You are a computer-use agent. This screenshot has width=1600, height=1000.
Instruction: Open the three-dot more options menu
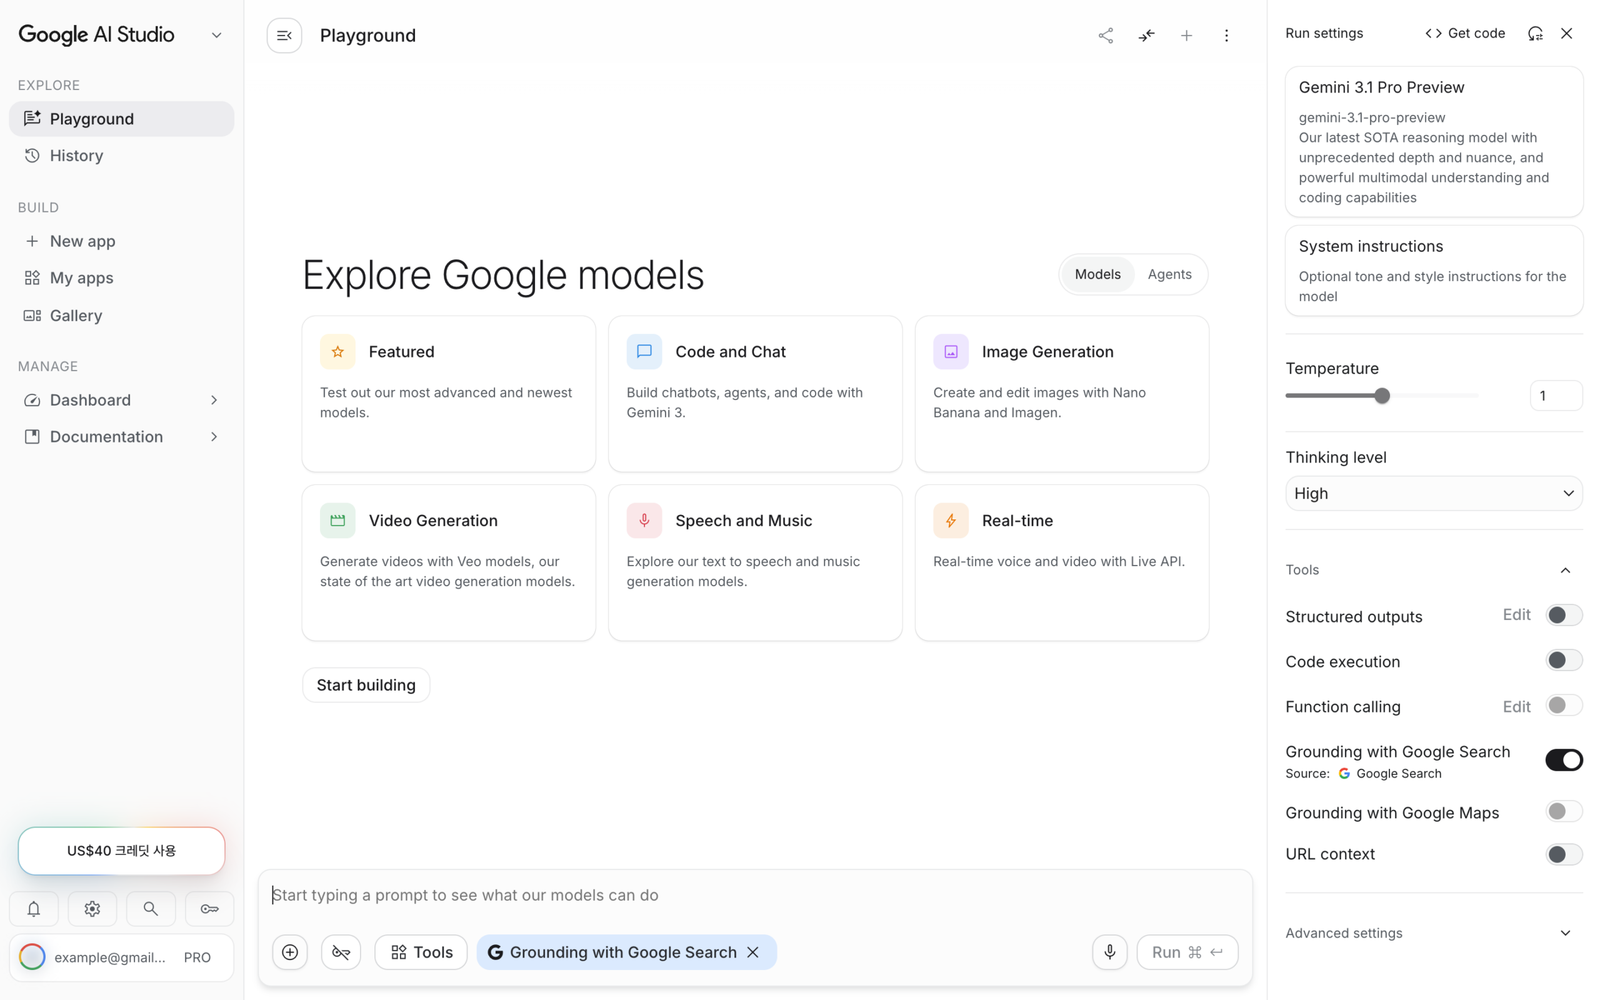[1226, 36]
